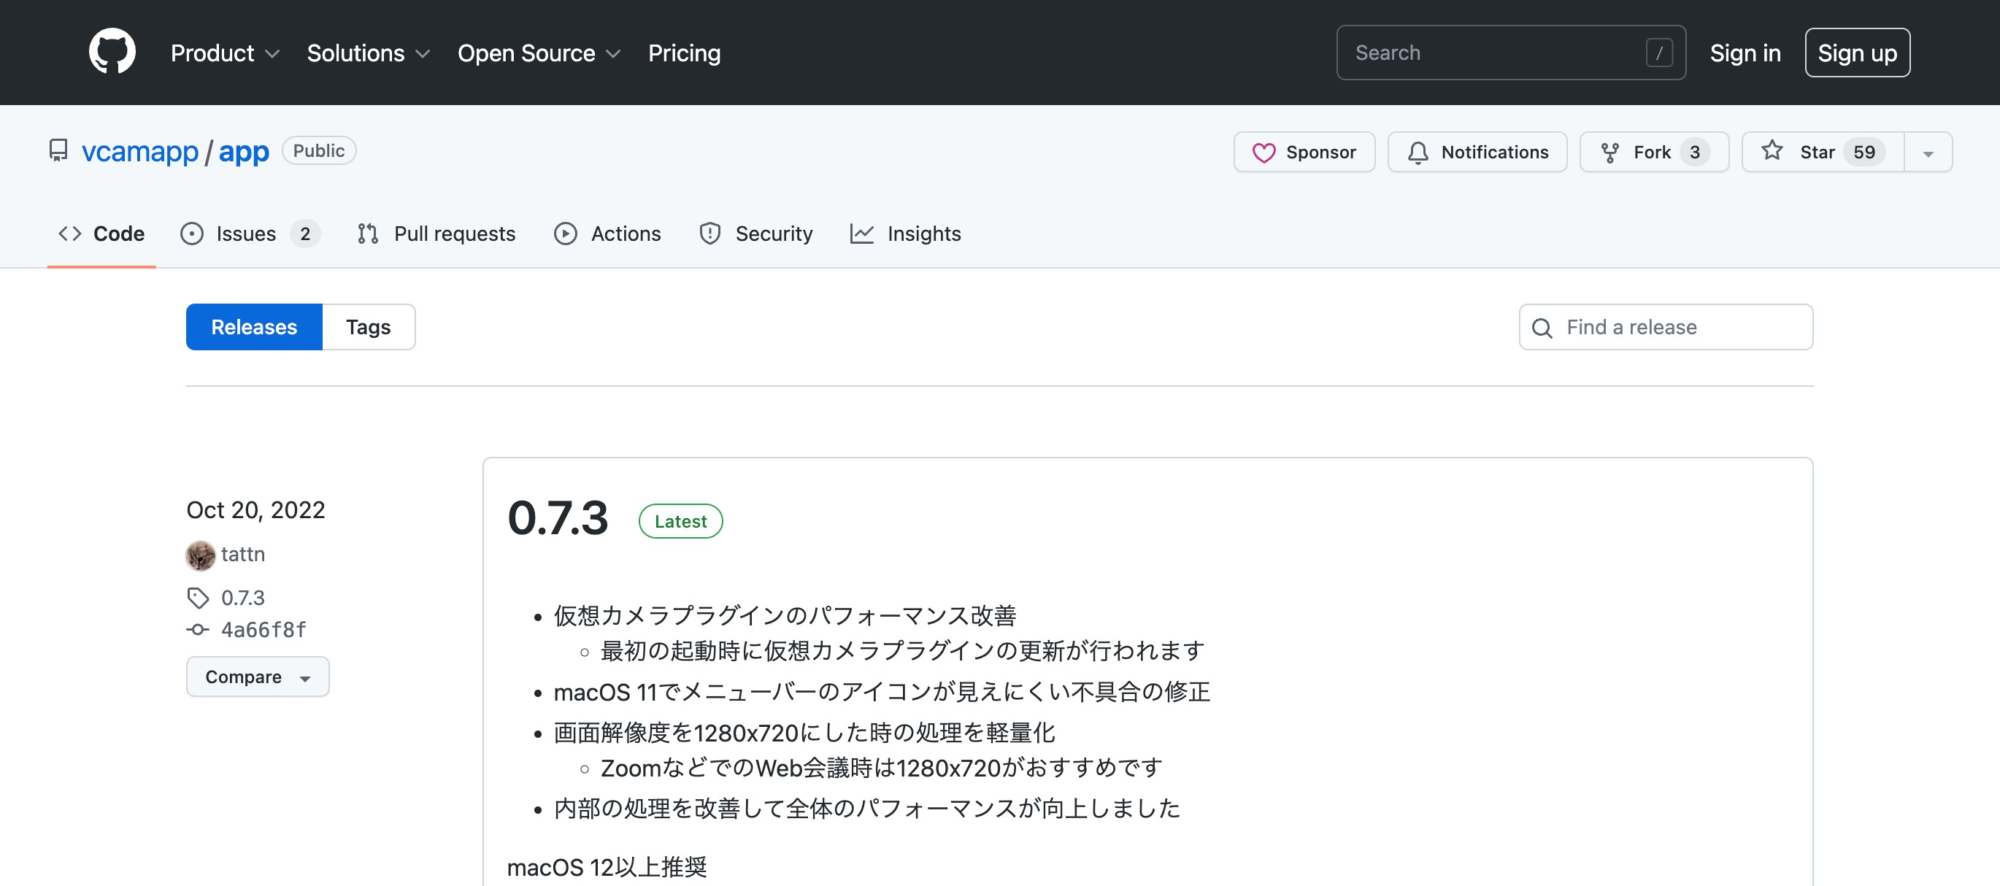Click the Code brackets icon

point(70,234)
